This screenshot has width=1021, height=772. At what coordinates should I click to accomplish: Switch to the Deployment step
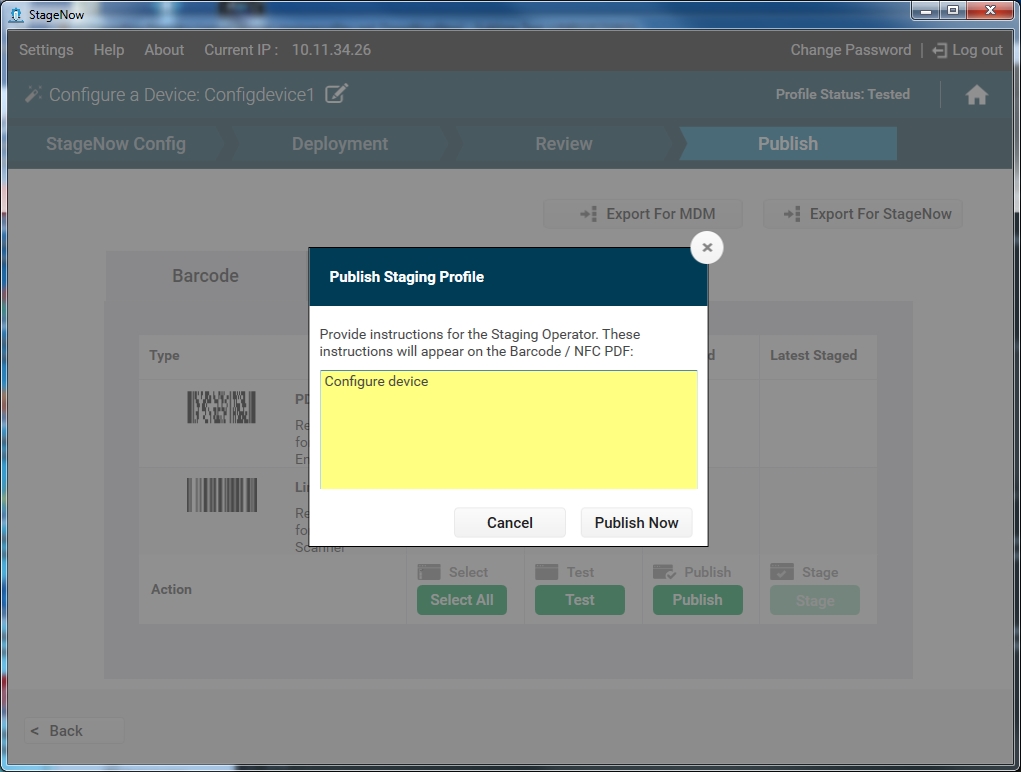tap(340, 144)
